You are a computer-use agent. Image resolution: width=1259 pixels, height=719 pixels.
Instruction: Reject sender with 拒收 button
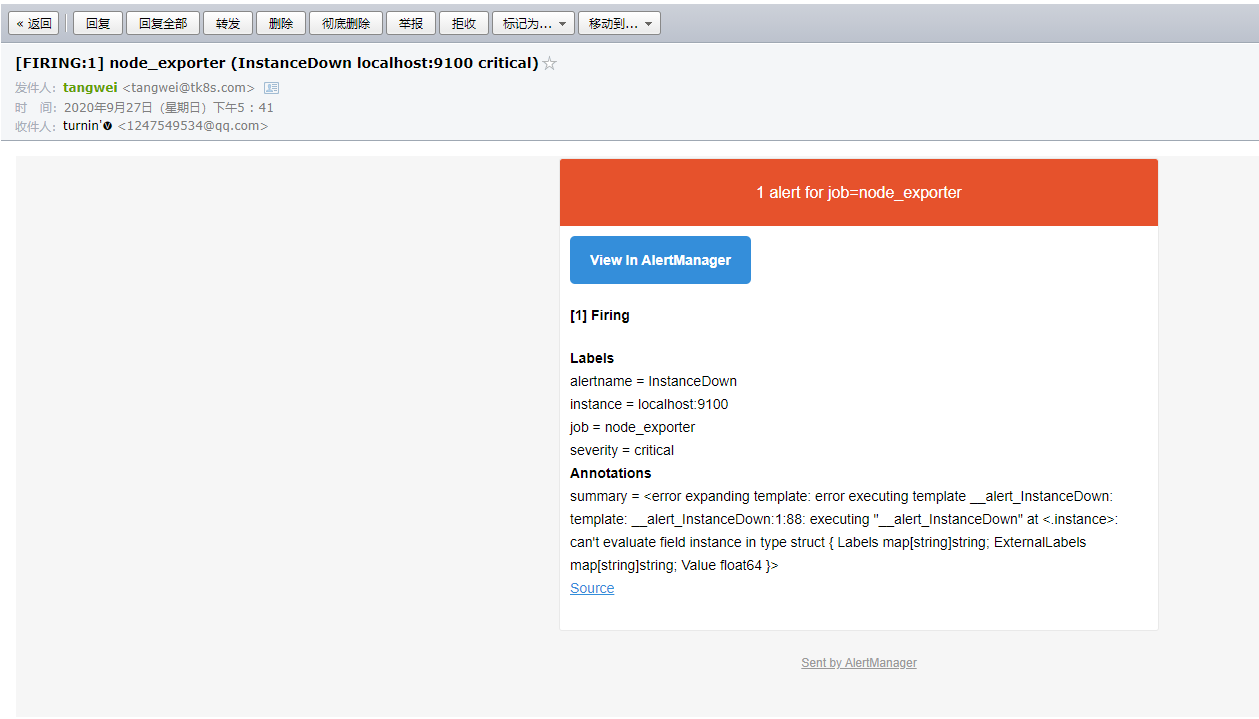point(464,23)
